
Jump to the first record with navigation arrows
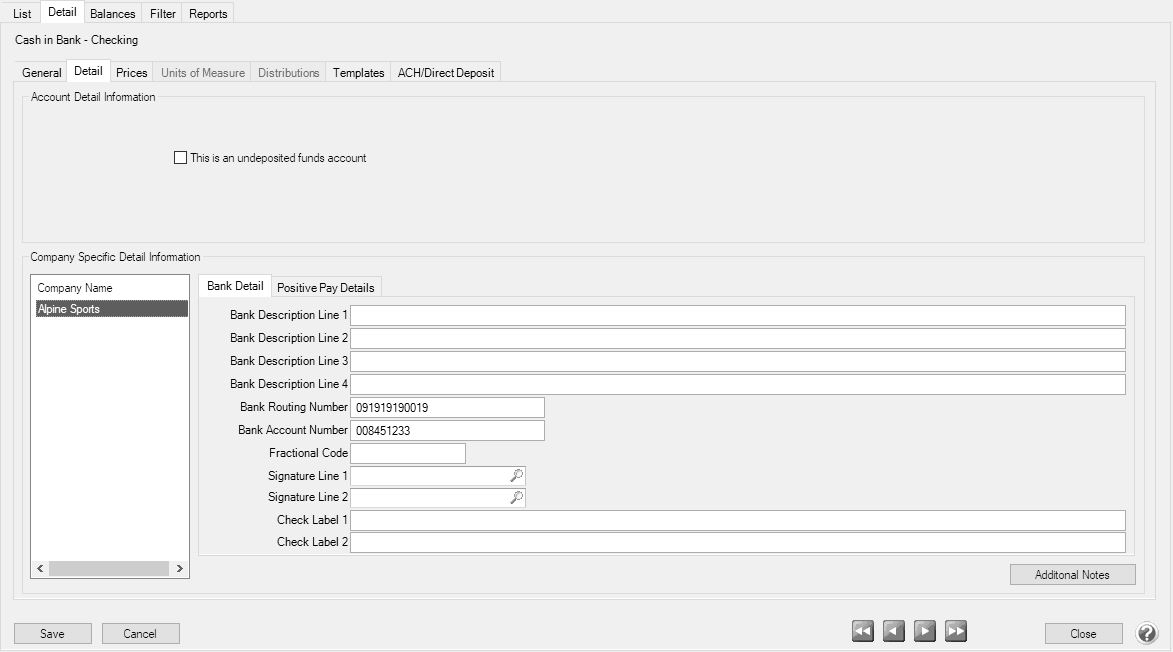pos(862,630)
